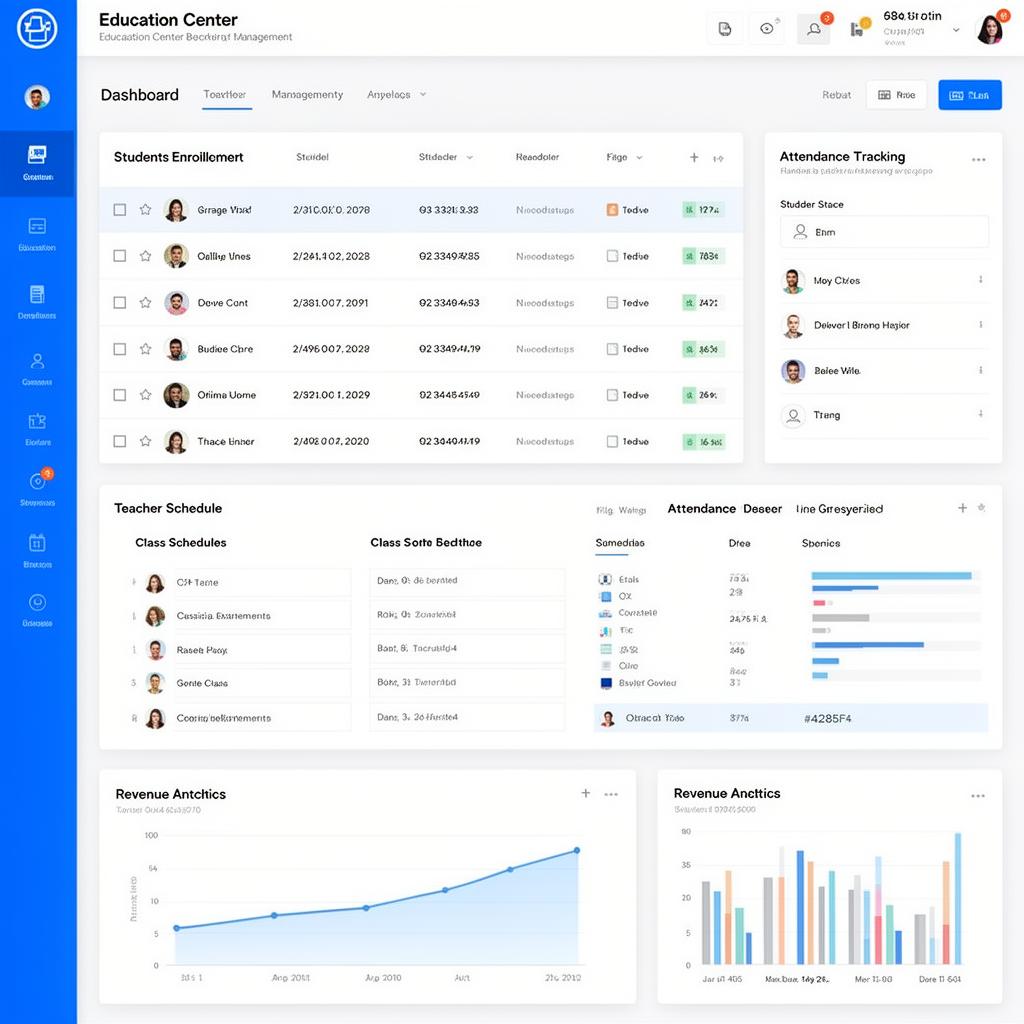Tick the checkbox for Budiee Cbre
The image size is (1024, 1024).
point(120,349)
